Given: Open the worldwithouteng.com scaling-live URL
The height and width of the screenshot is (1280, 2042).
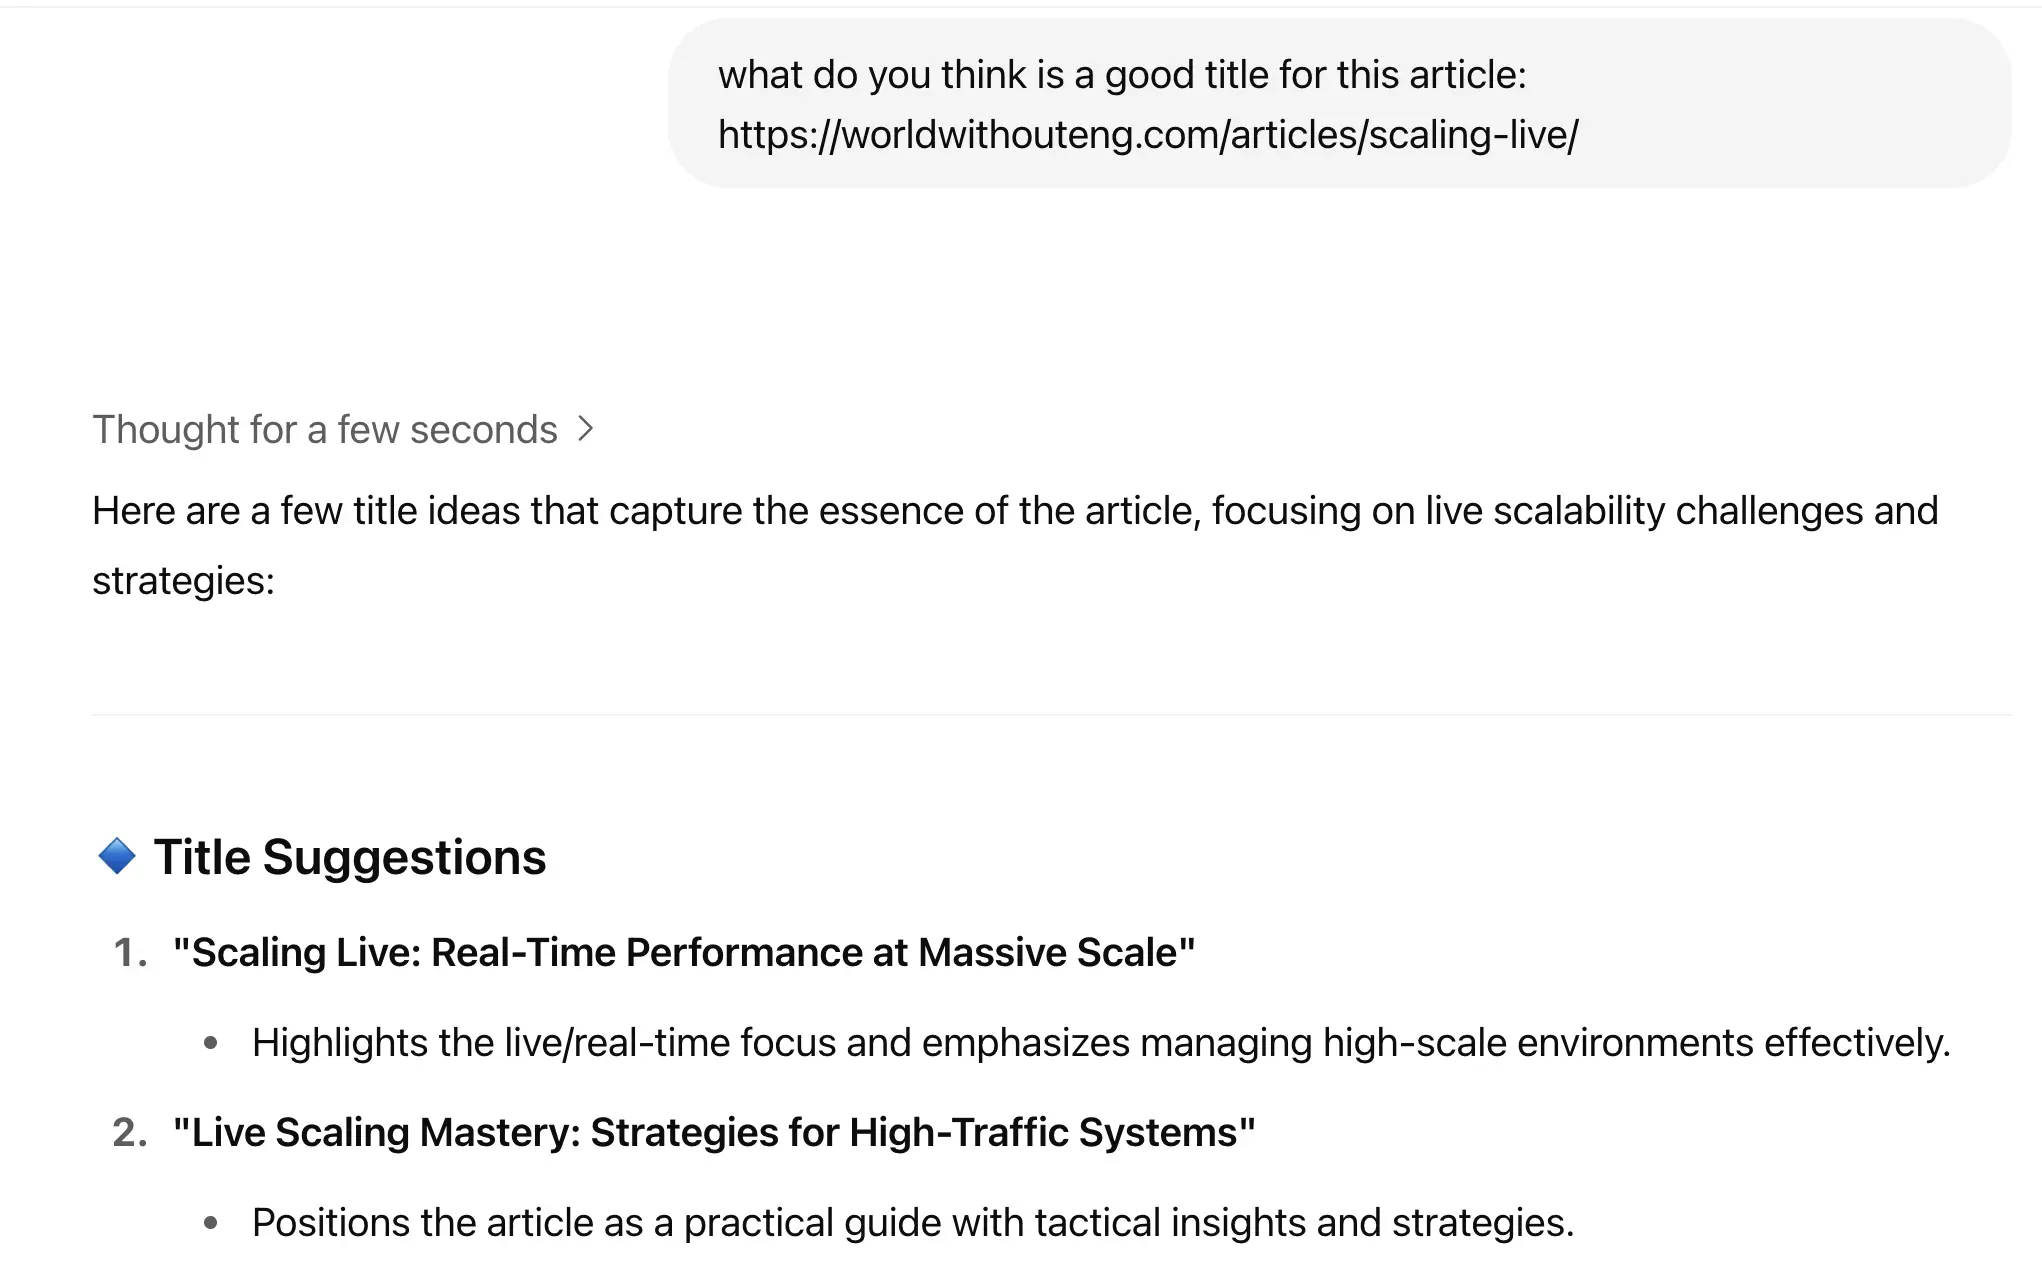Looking at the screenshot, I should click(1148, 135).
